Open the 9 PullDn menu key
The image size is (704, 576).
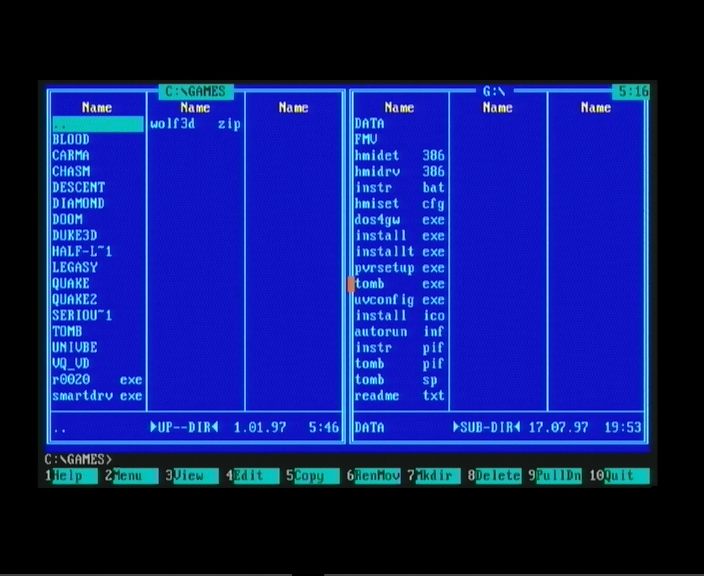click(x=555, y=476)
